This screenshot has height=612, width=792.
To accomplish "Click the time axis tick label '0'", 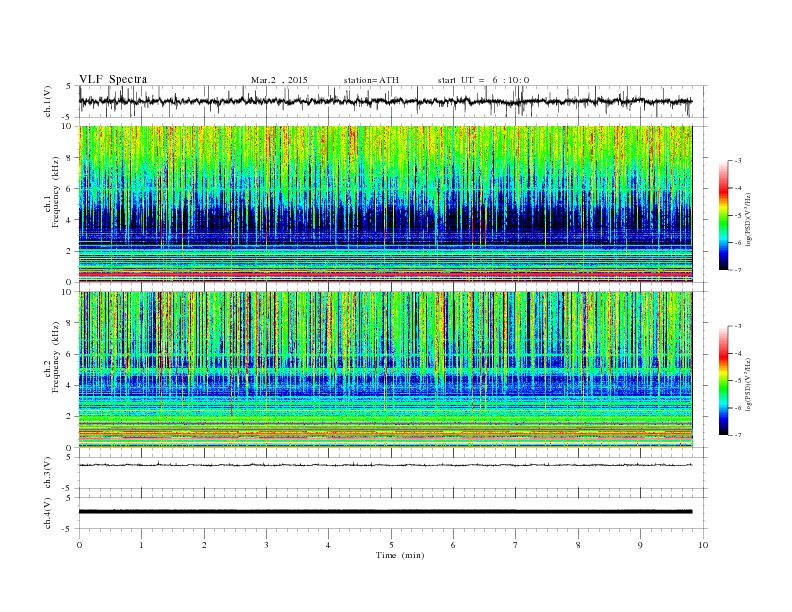I will point(79,545).
